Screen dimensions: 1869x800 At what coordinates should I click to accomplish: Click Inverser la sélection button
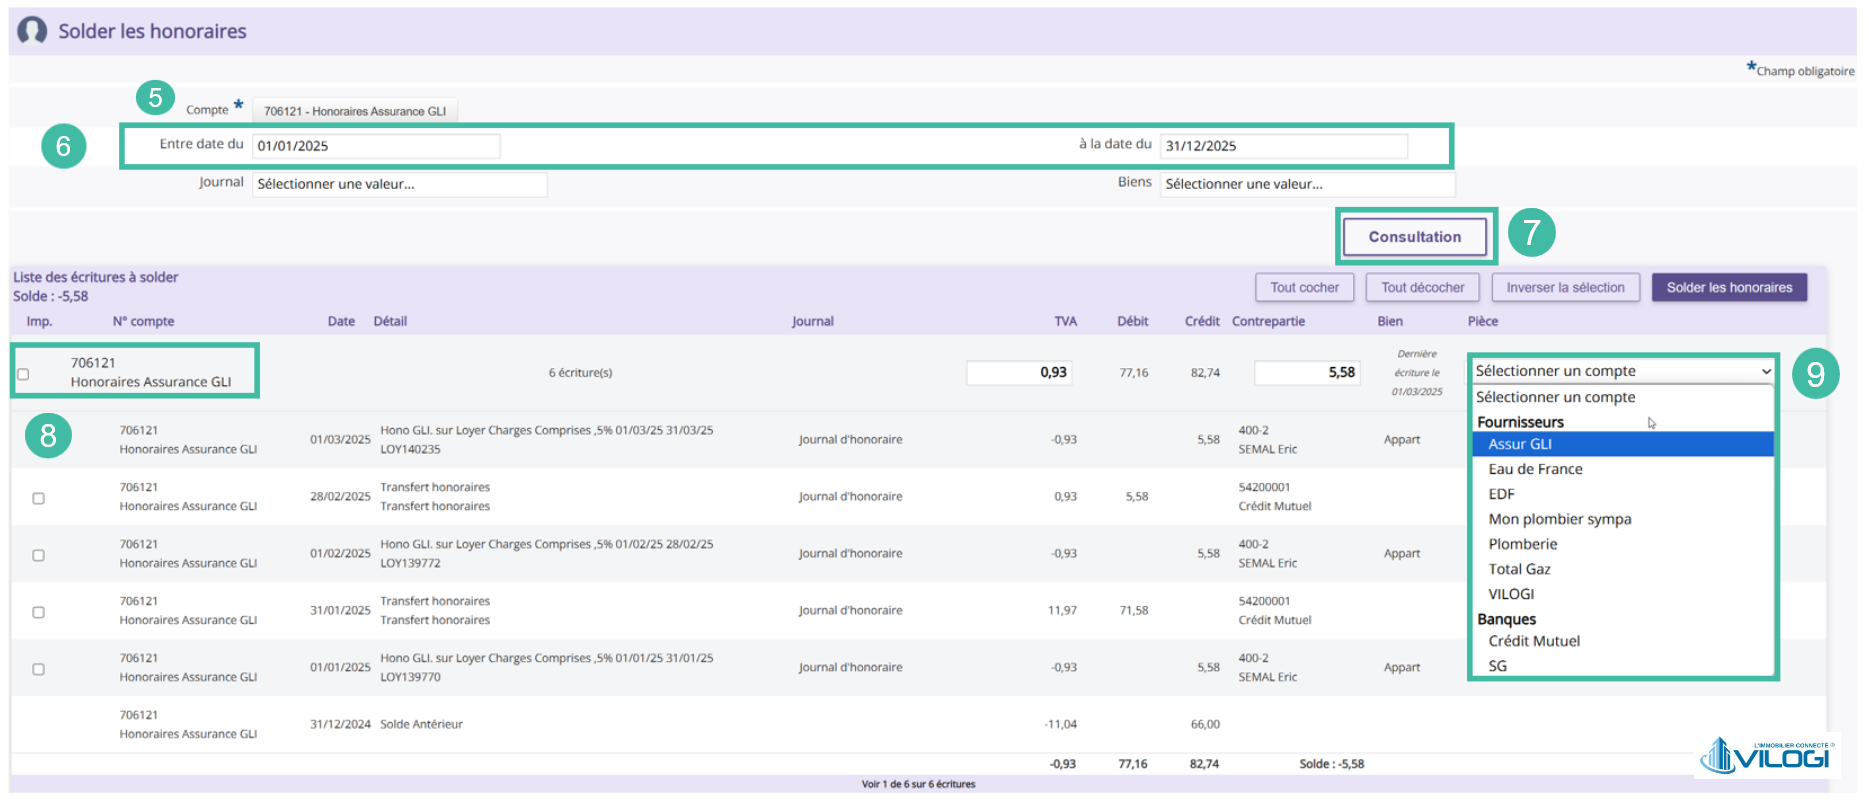tap(1566, 288)
